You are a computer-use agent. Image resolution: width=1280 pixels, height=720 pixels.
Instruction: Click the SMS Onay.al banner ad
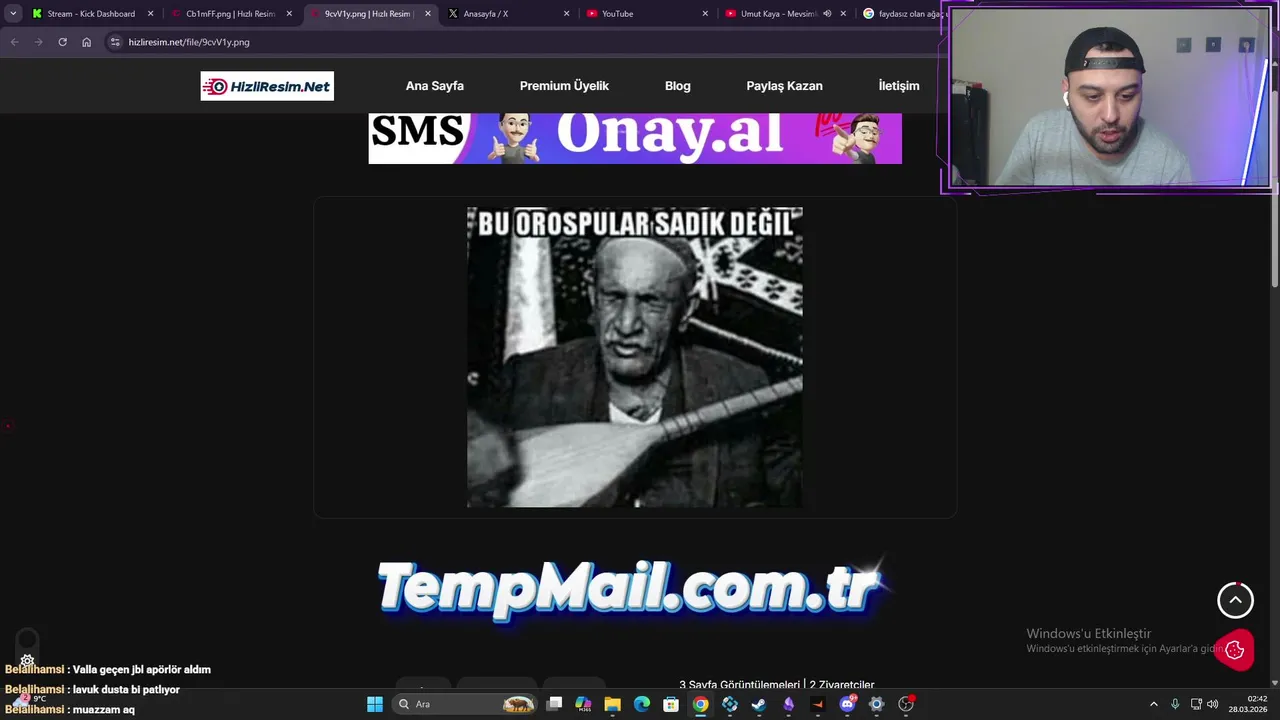(635, 138)
